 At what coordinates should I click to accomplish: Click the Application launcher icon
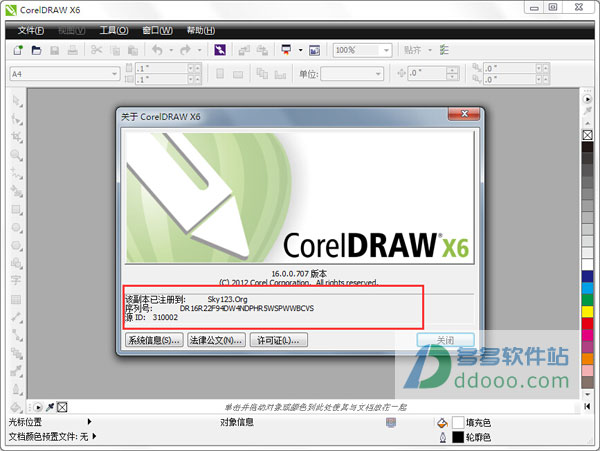[x=286, y=50]
